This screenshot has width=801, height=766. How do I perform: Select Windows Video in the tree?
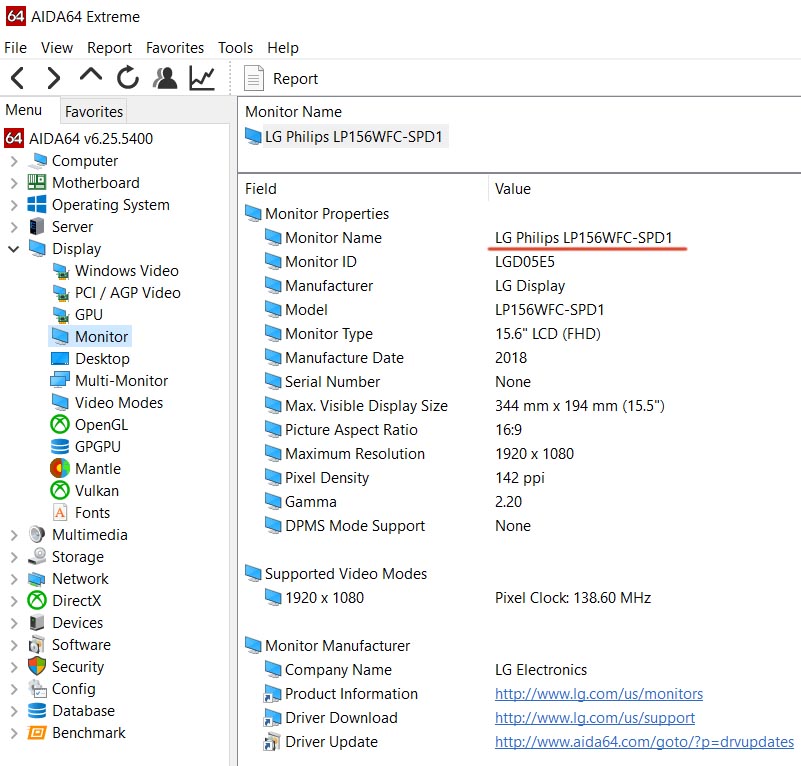(x=127, y=271)
